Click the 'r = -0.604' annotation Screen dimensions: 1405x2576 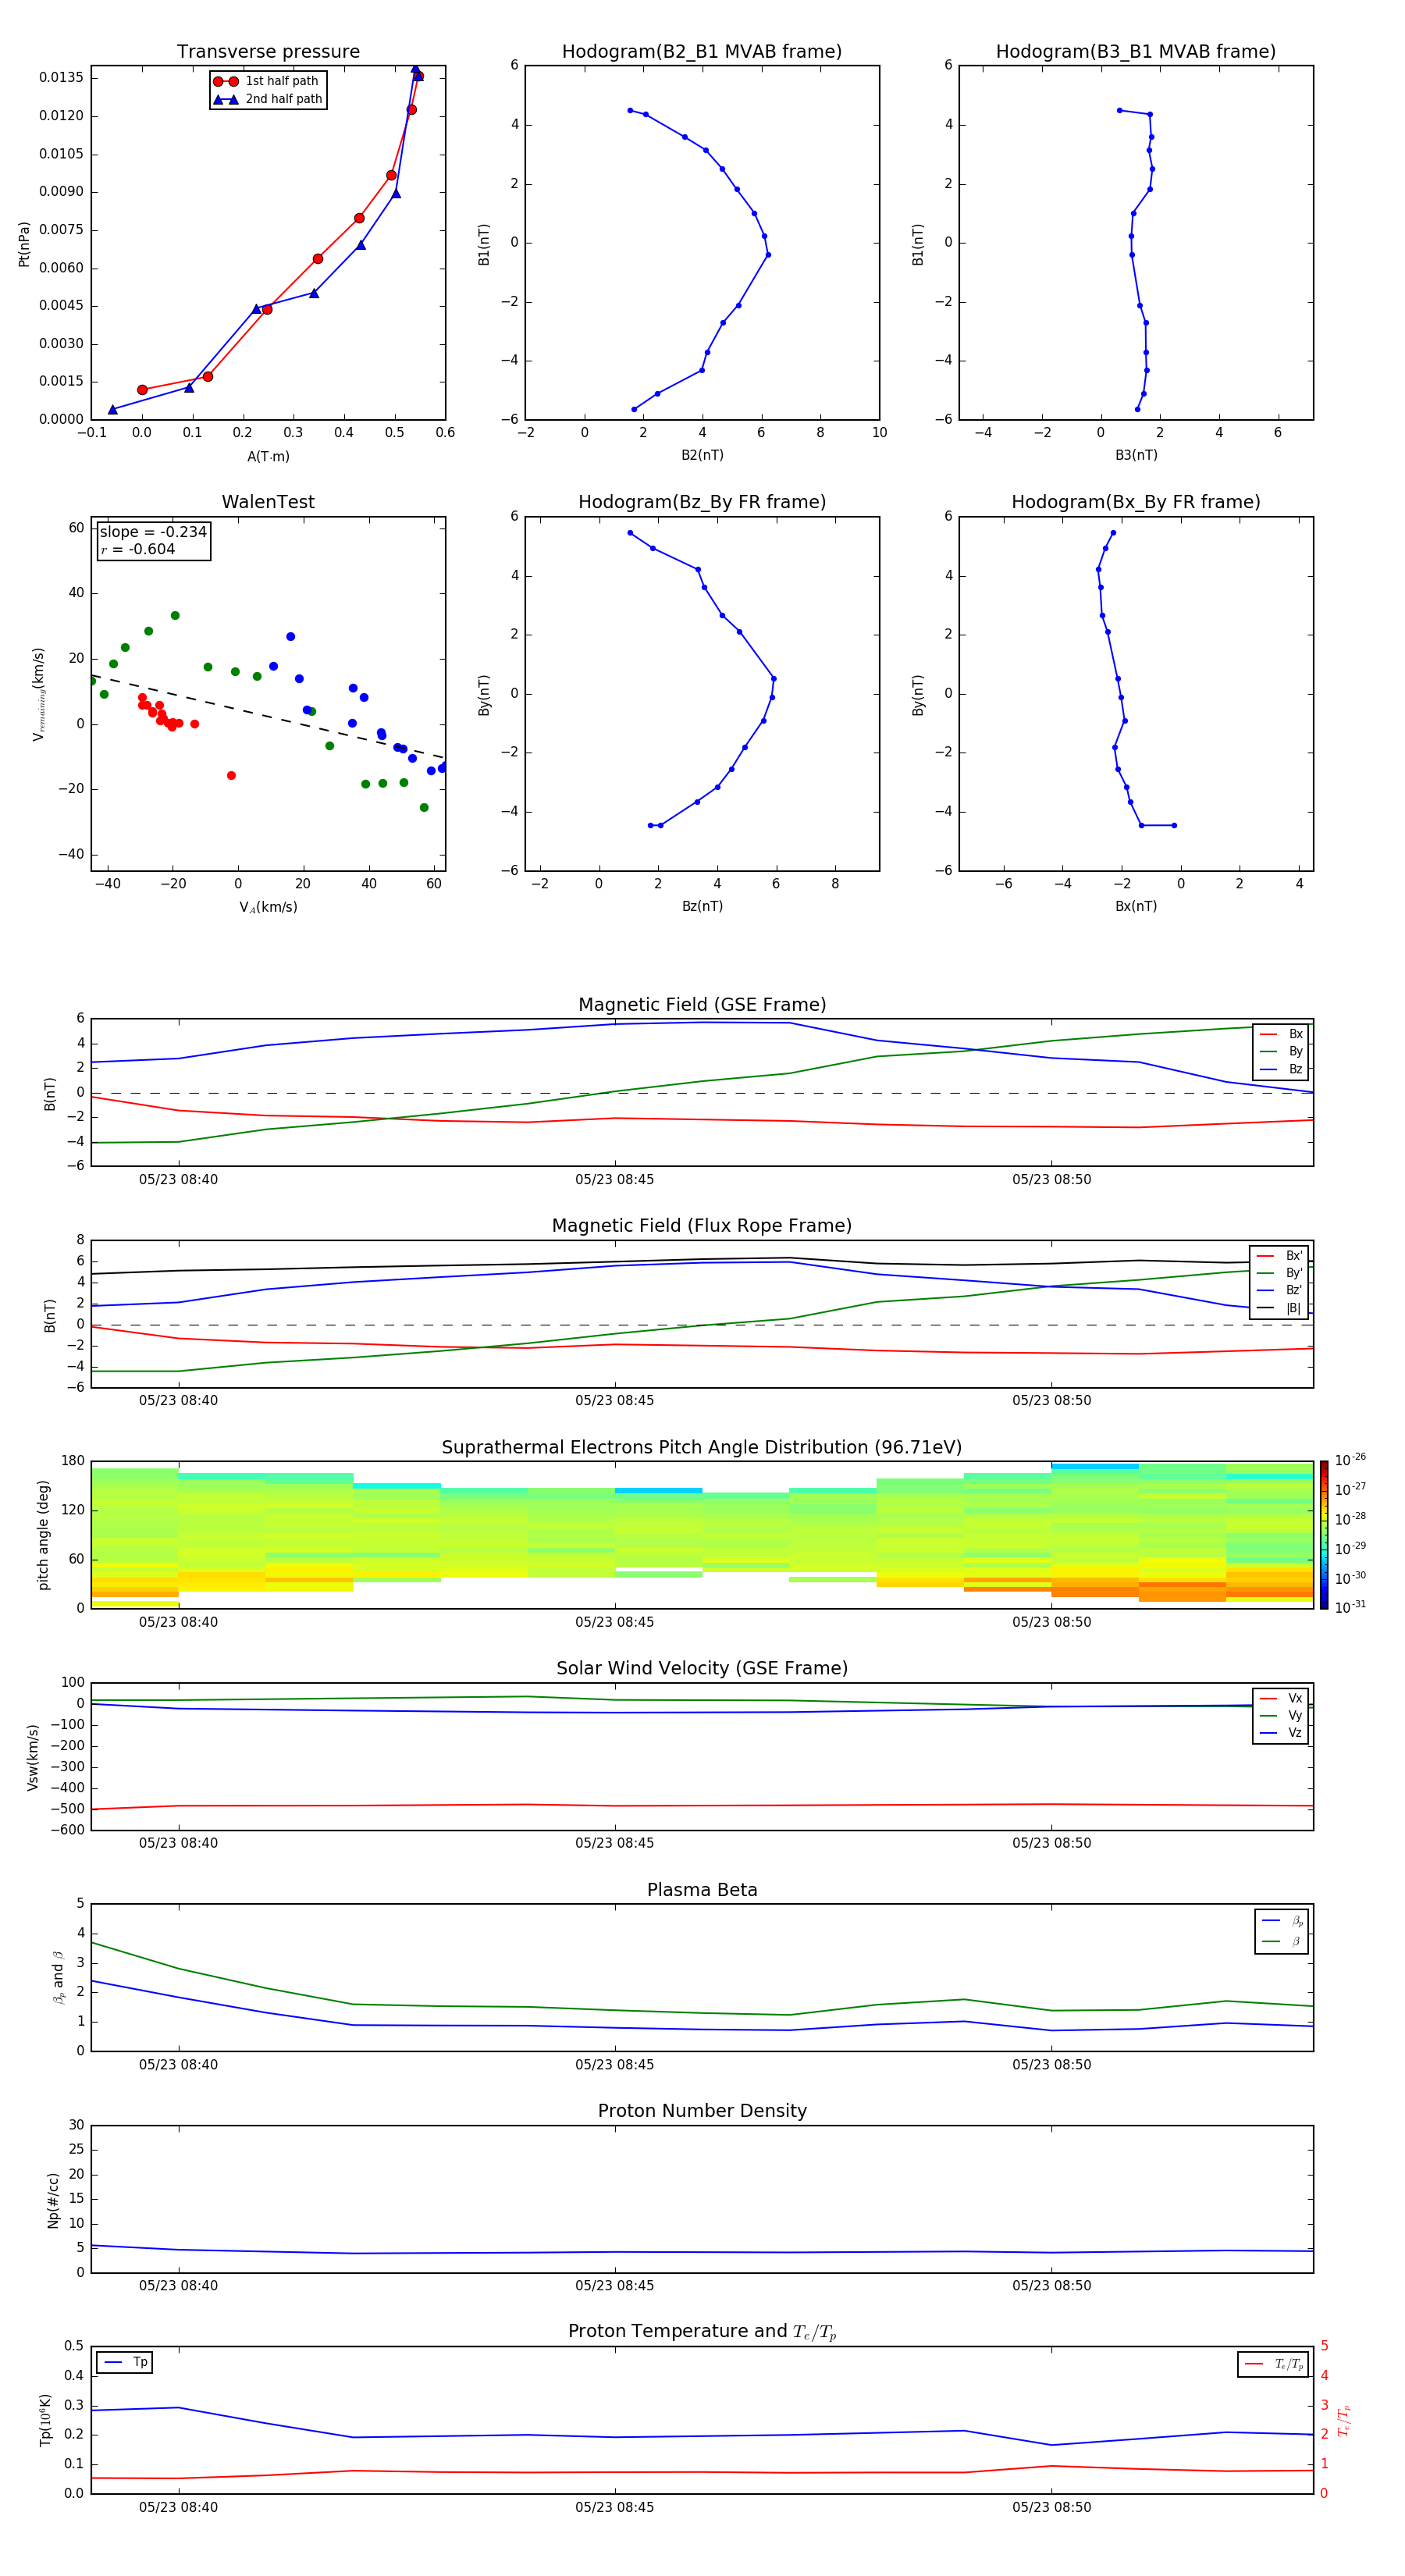[x=138, y=549]
